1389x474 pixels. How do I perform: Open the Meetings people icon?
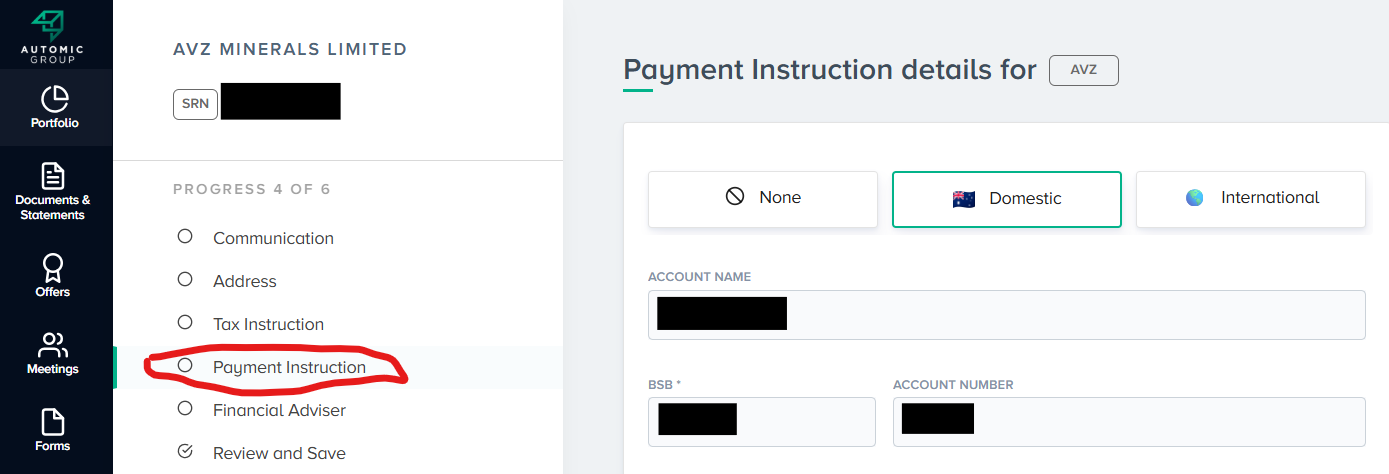[52, 345]
